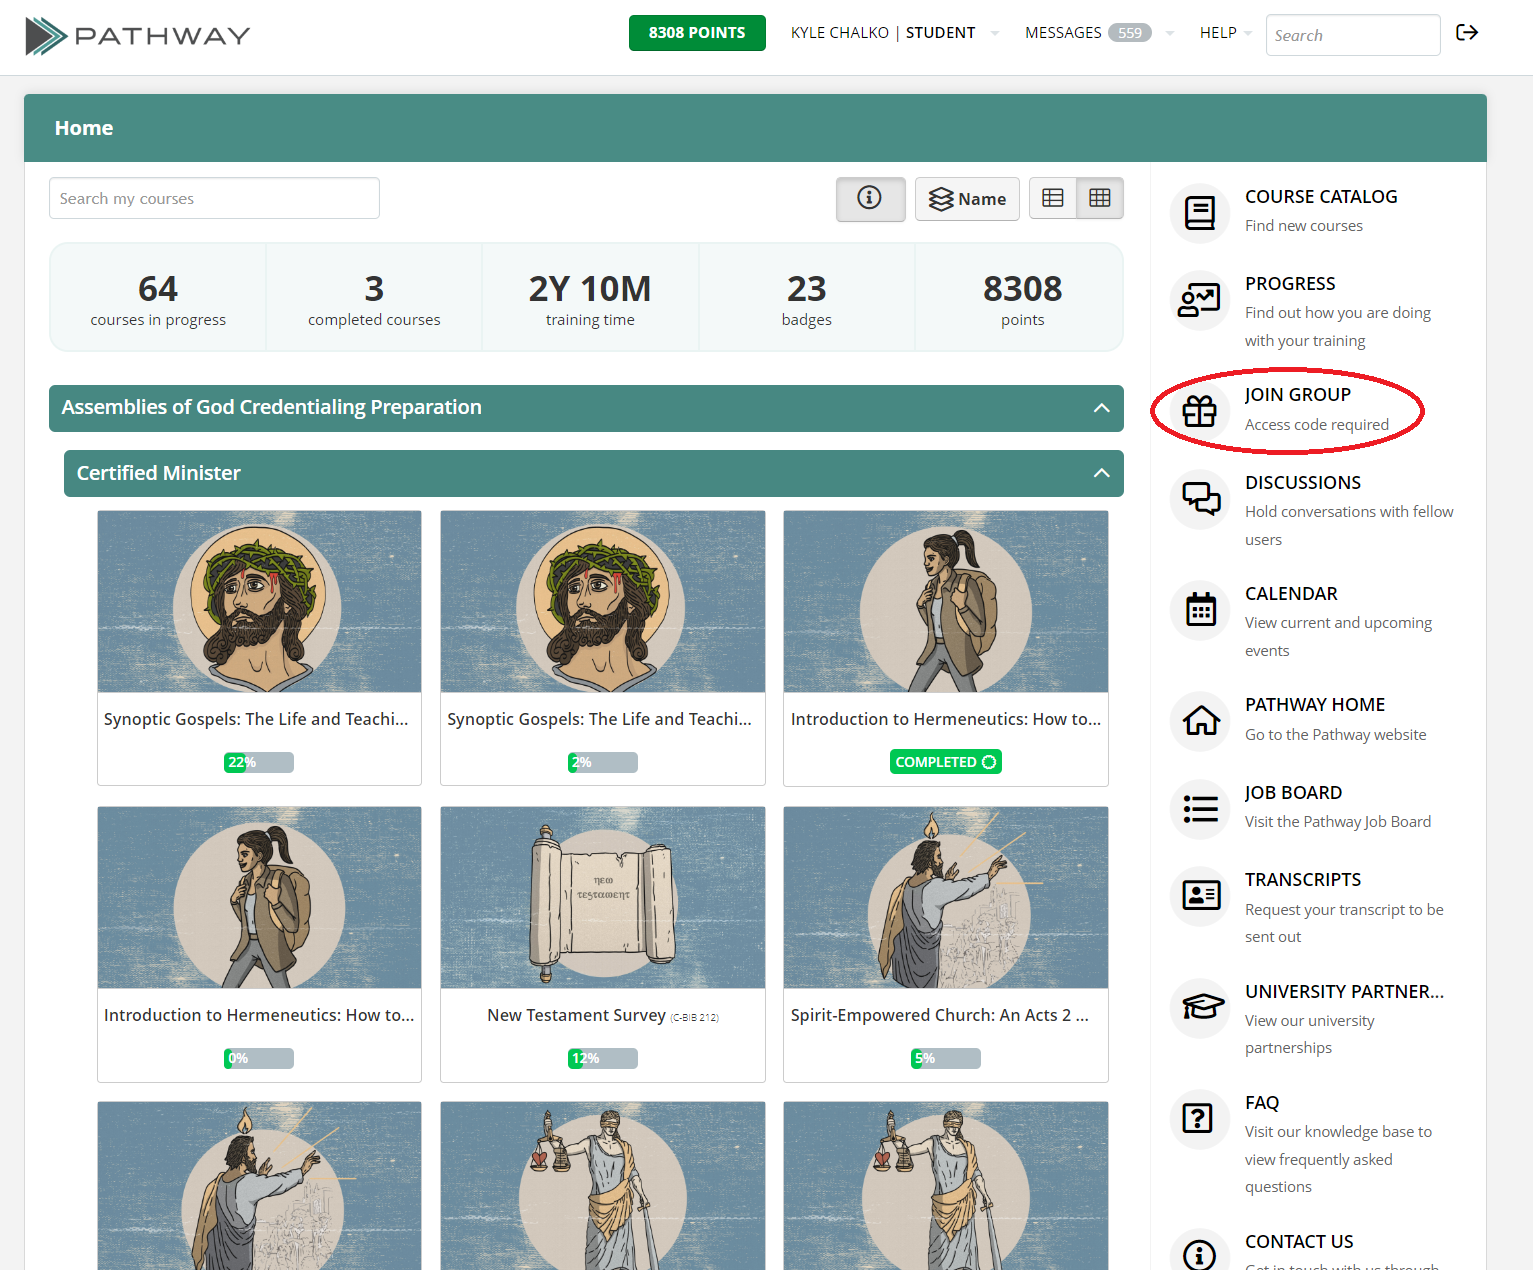Click the Pathway Home house icon
This screenshot has height=1270, width=1533.
(x=1199, y=720)
